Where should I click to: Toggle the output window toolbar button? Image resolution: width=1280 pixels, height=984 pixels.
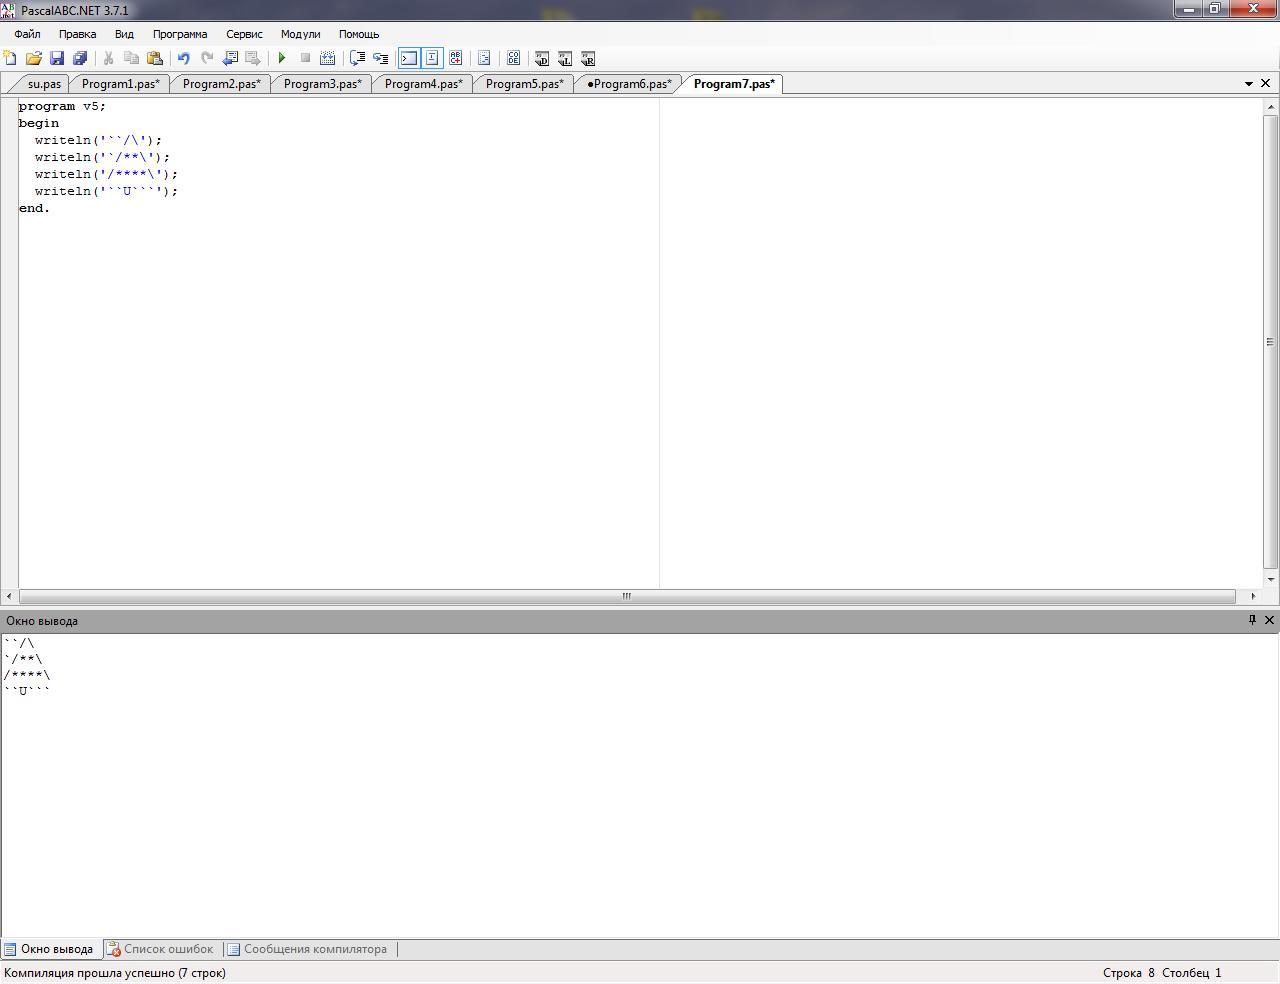point(409,58)
